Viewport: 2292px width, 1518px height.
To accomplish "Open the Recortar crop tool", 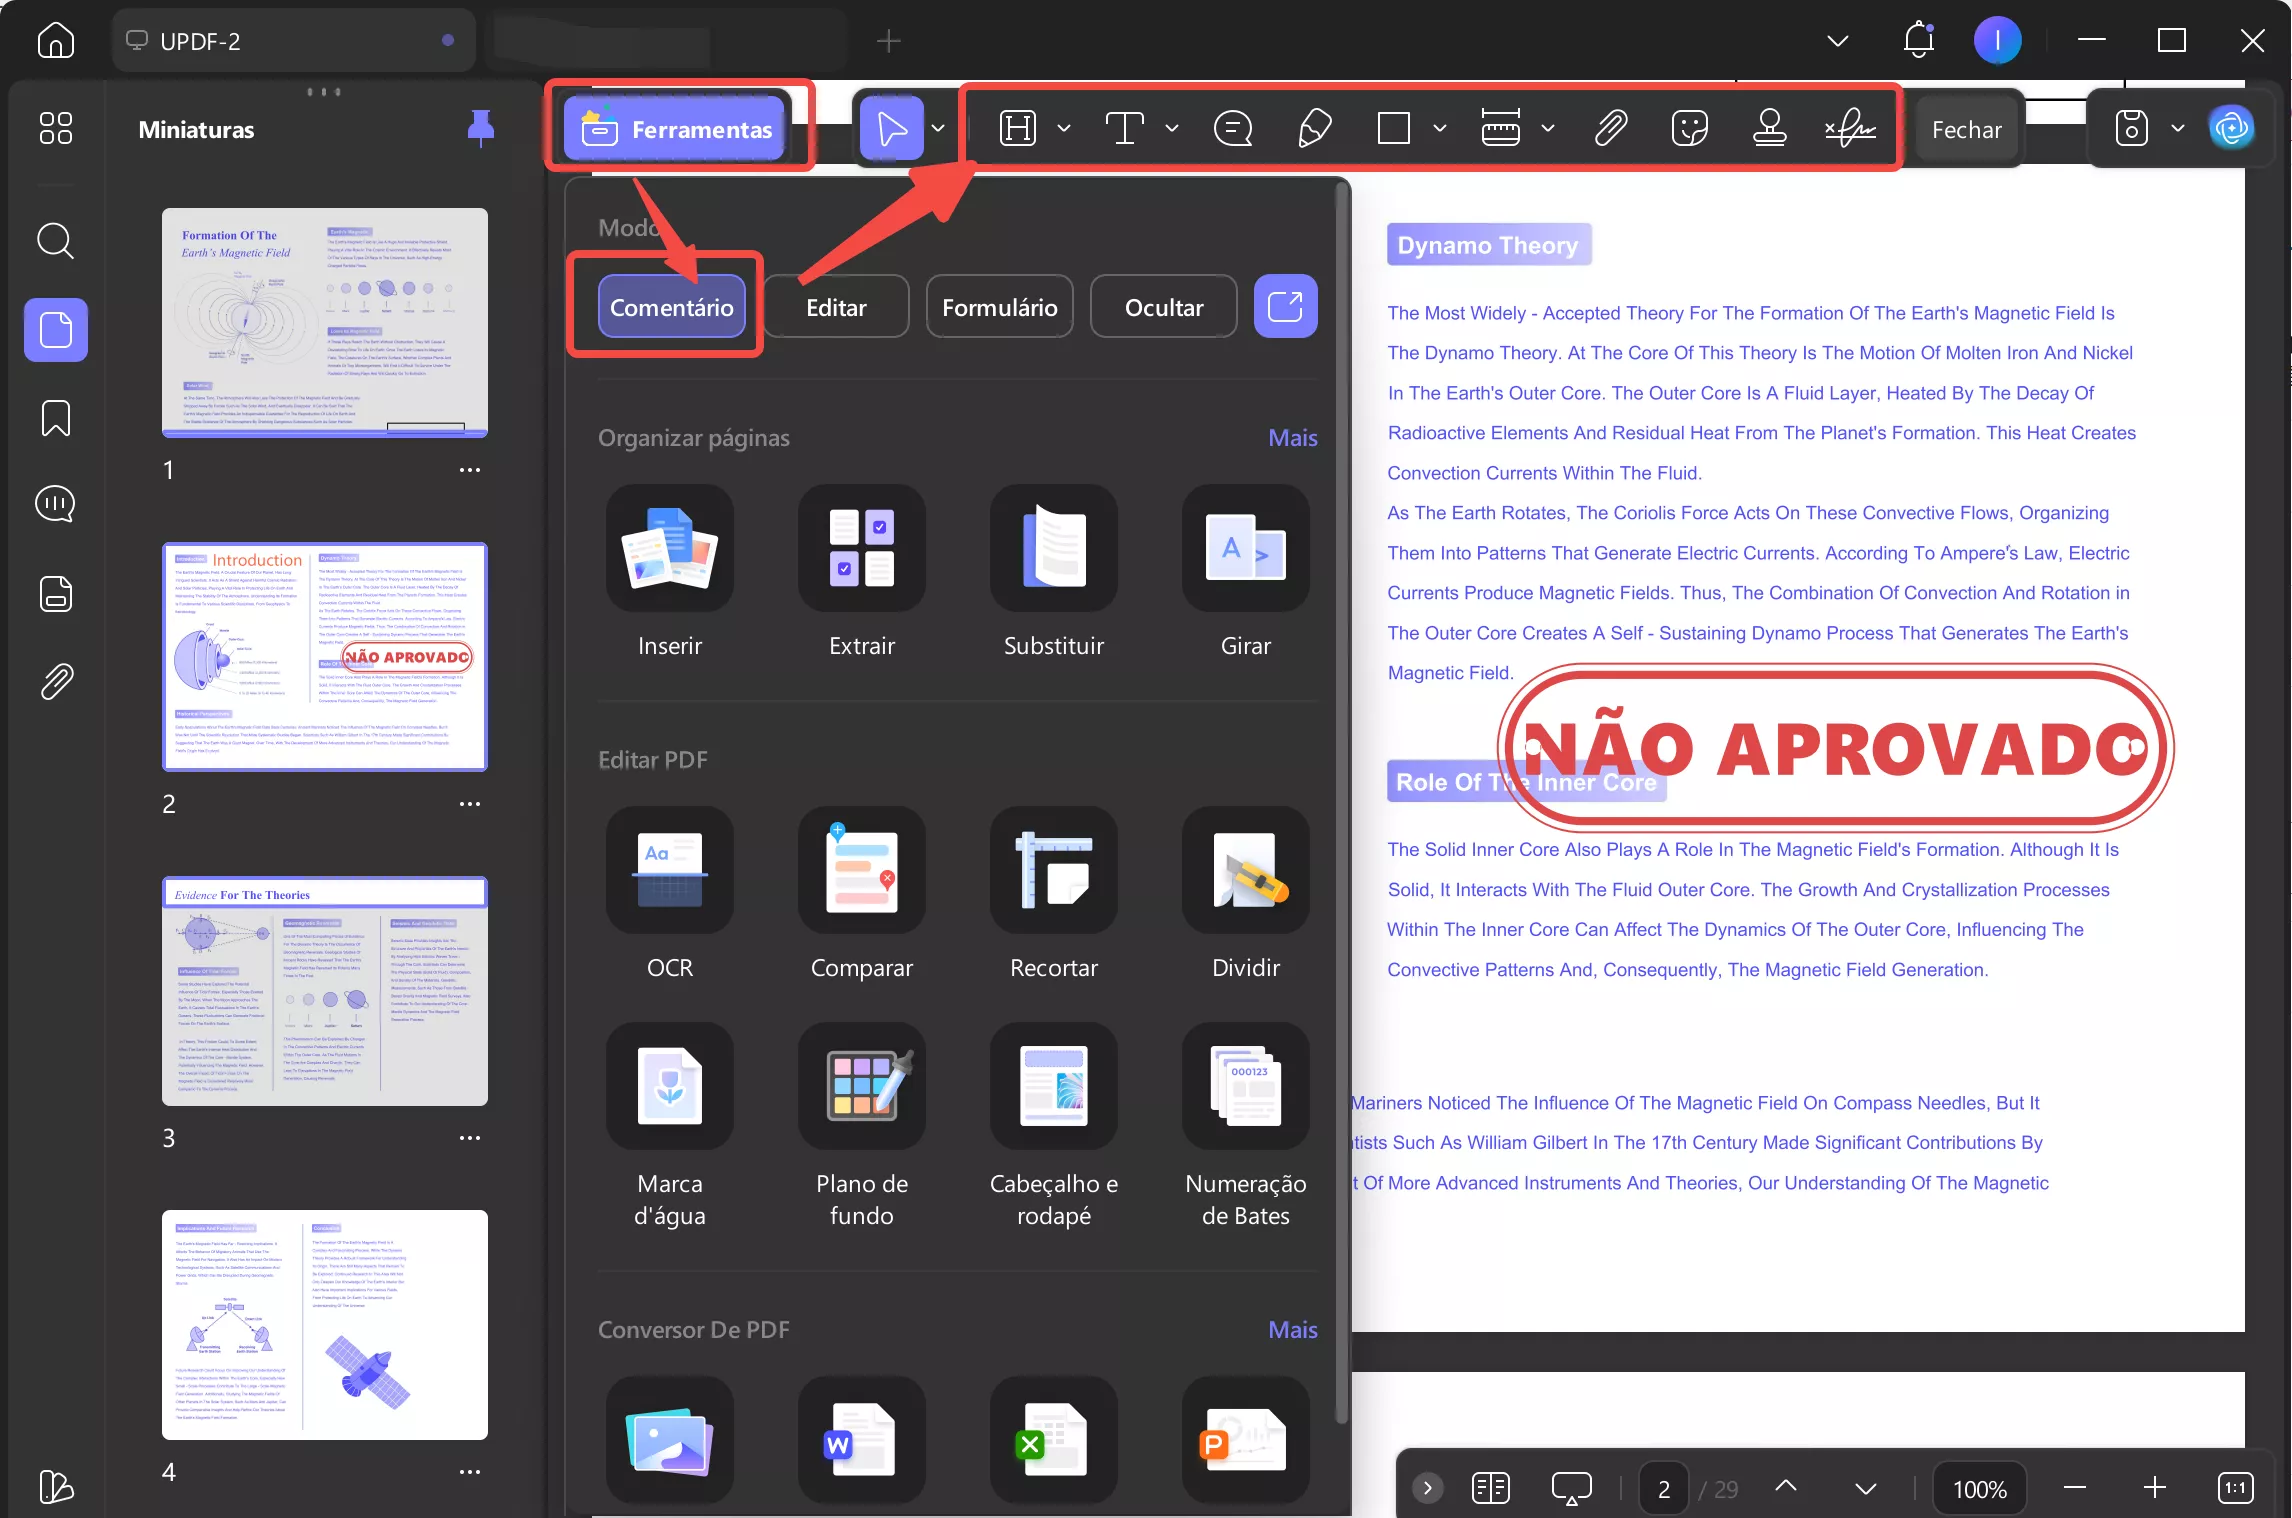I will pyautogui.click(x=1053, y=871).
